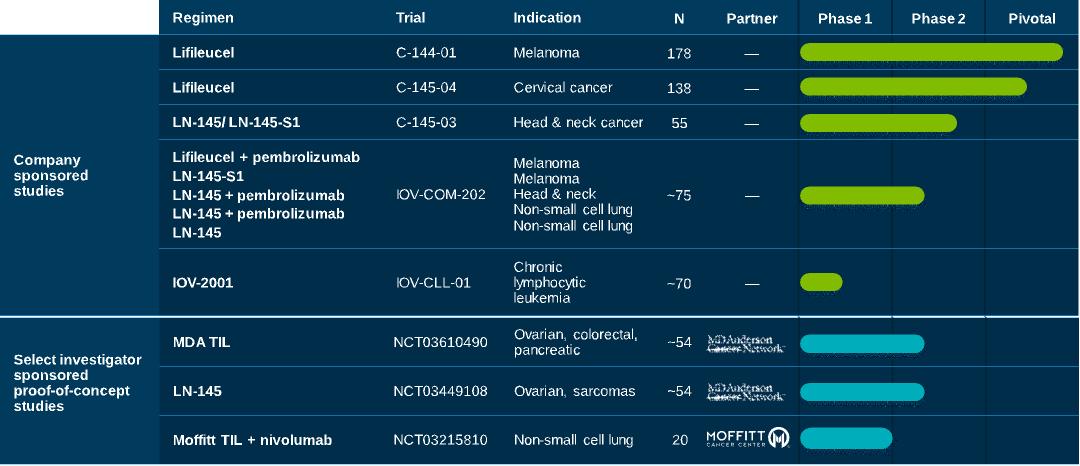Click the MD Anderson logo in the LN-145 ovarian, sarcomas row
This screenshot has width=1080, height=466.
pos(746,392)
